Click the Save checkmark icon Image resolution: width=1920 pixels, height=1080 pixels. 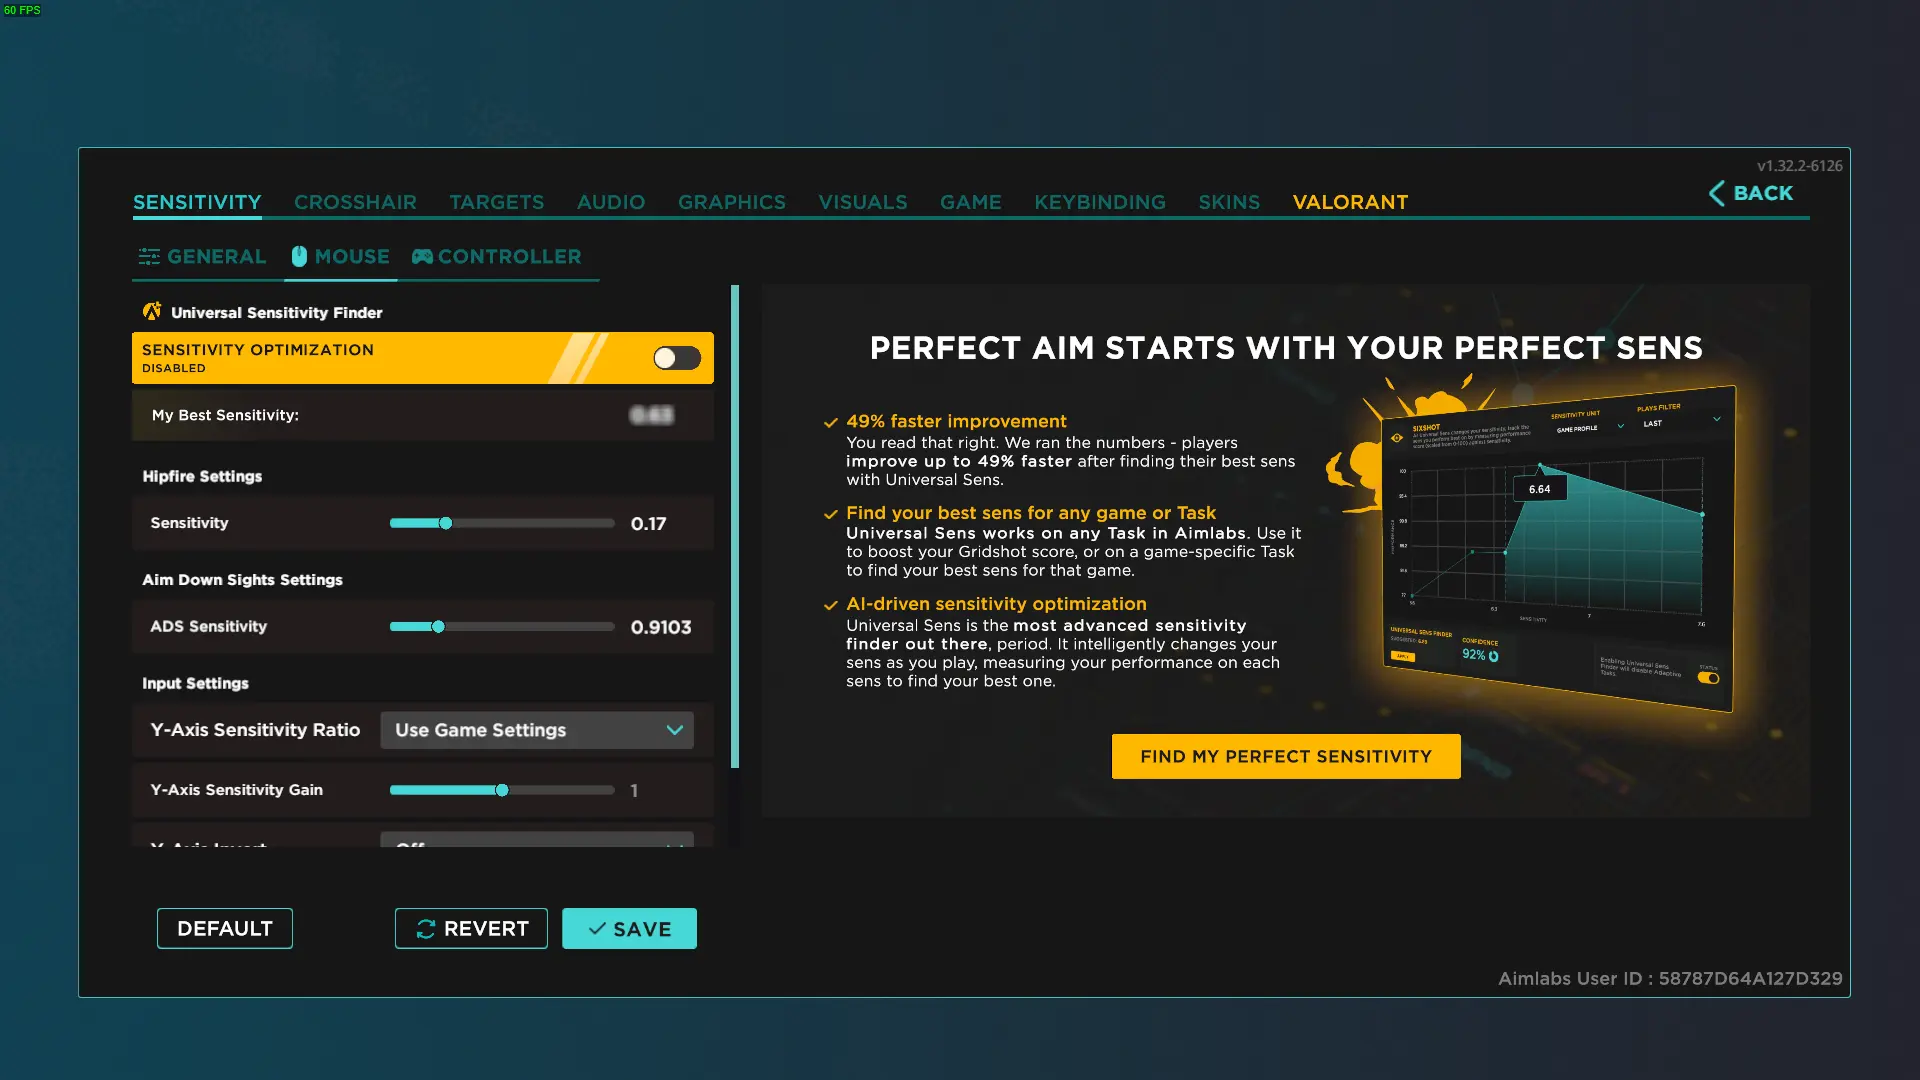(x=597, y=929)
